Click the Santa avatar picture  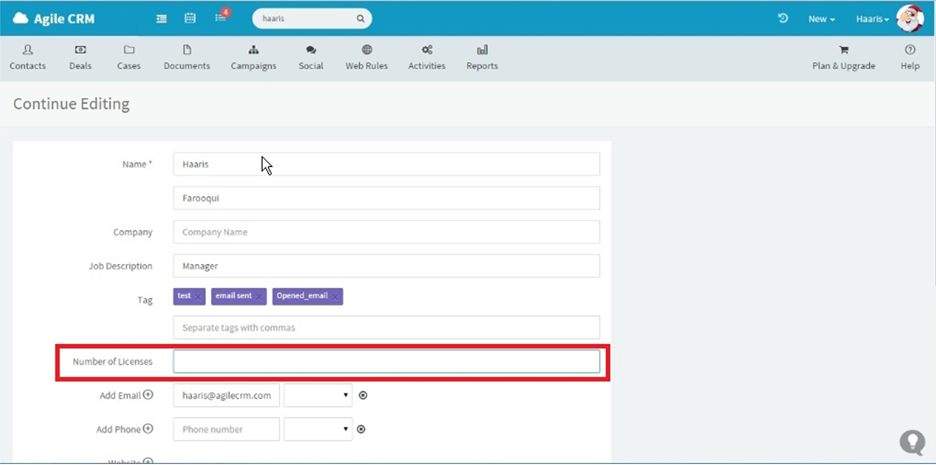[910, 19]
